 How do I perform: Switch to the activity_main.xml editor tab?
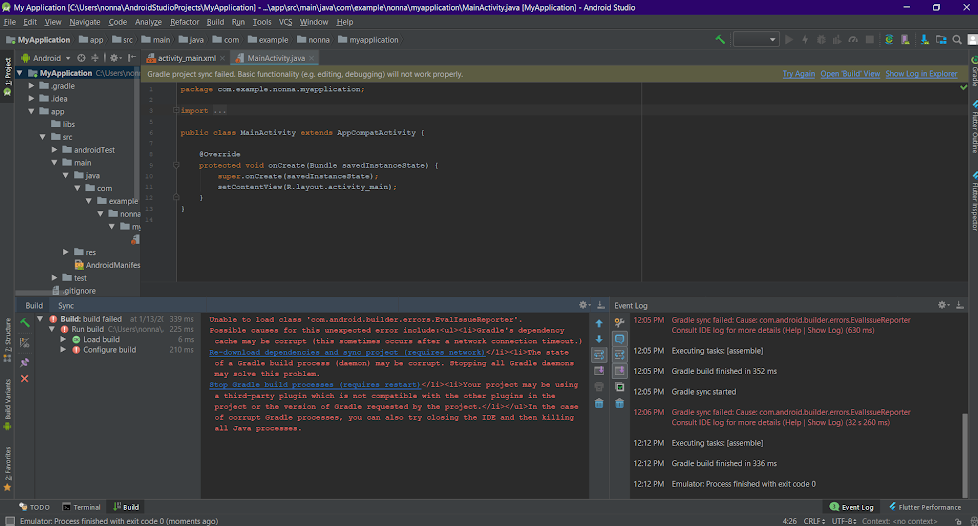pyautogui.click(x=186, y=58)
